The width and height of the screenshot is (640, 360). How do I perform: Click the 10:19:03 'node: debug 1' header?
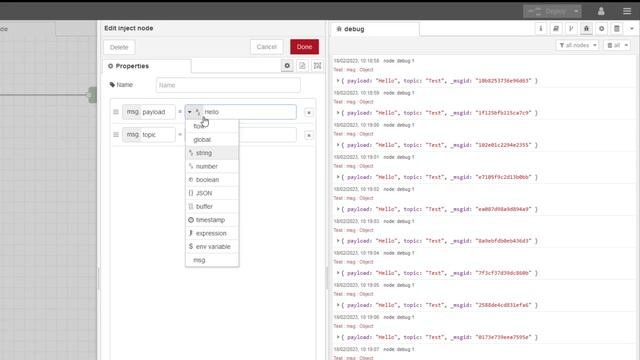[x=399, y=221]
